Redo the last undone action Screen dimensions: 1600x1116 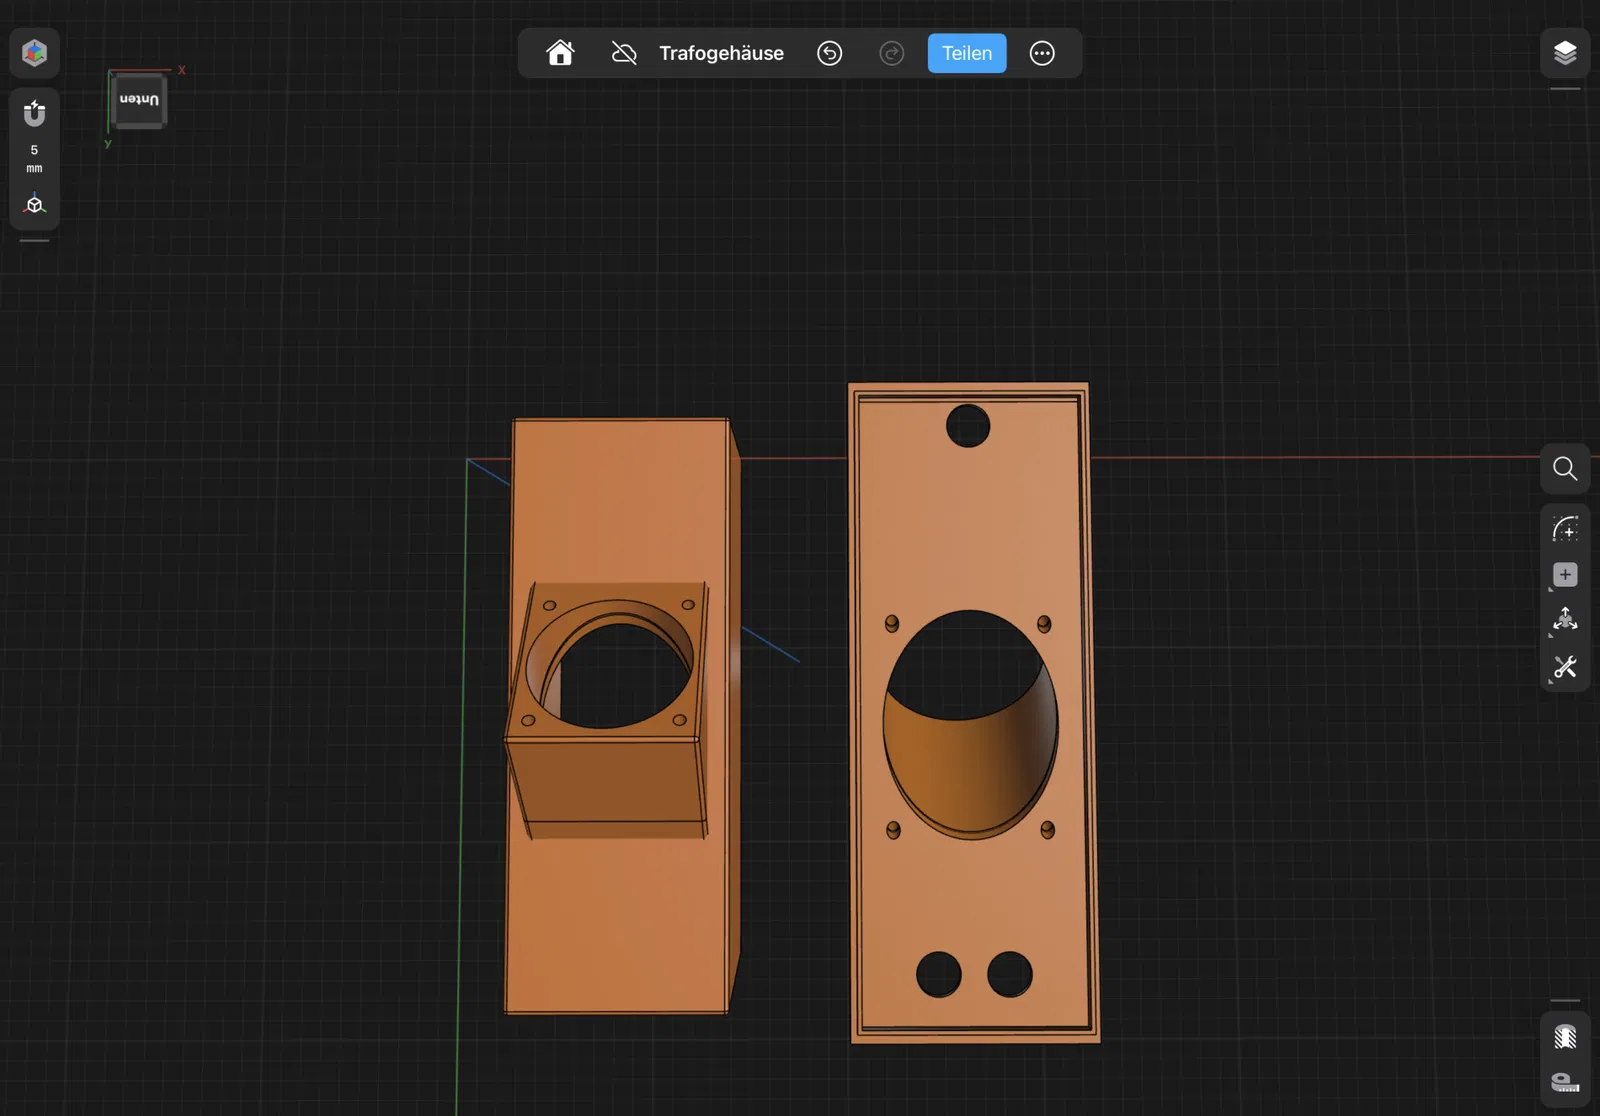[892, 53]
